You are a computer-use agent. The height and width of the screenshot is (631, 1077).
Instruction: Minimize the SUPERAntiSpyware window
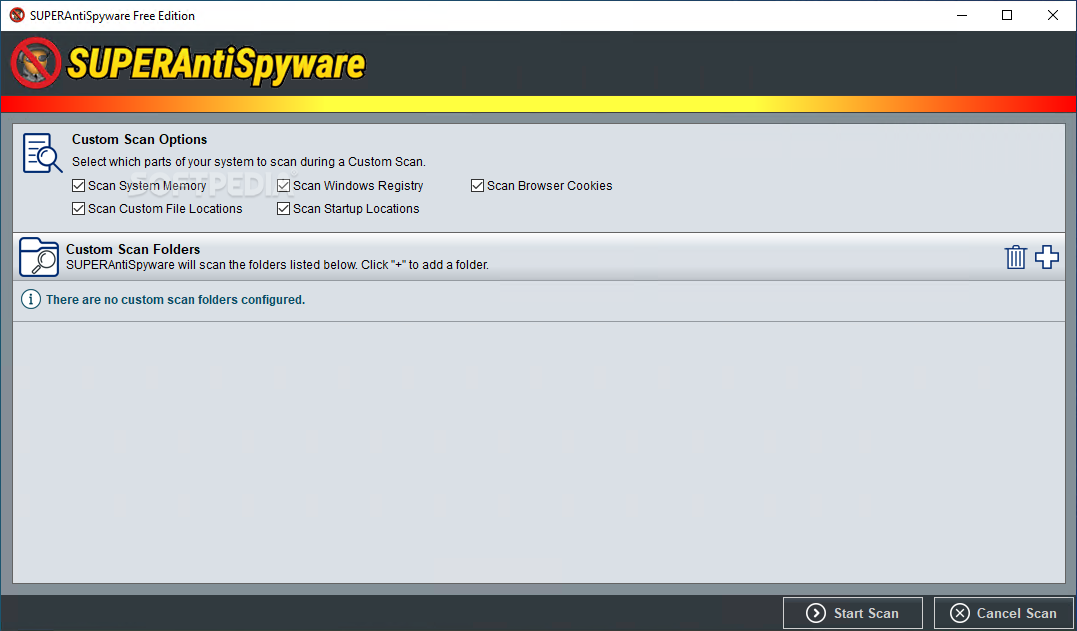(x=962, y=15)
